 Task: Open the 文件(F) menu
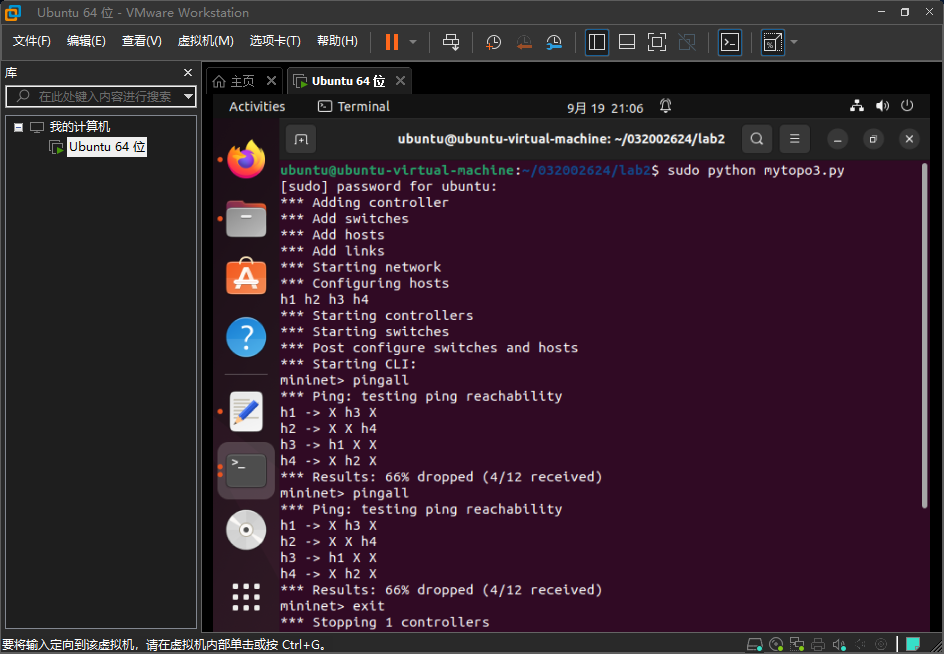[31, 40]
